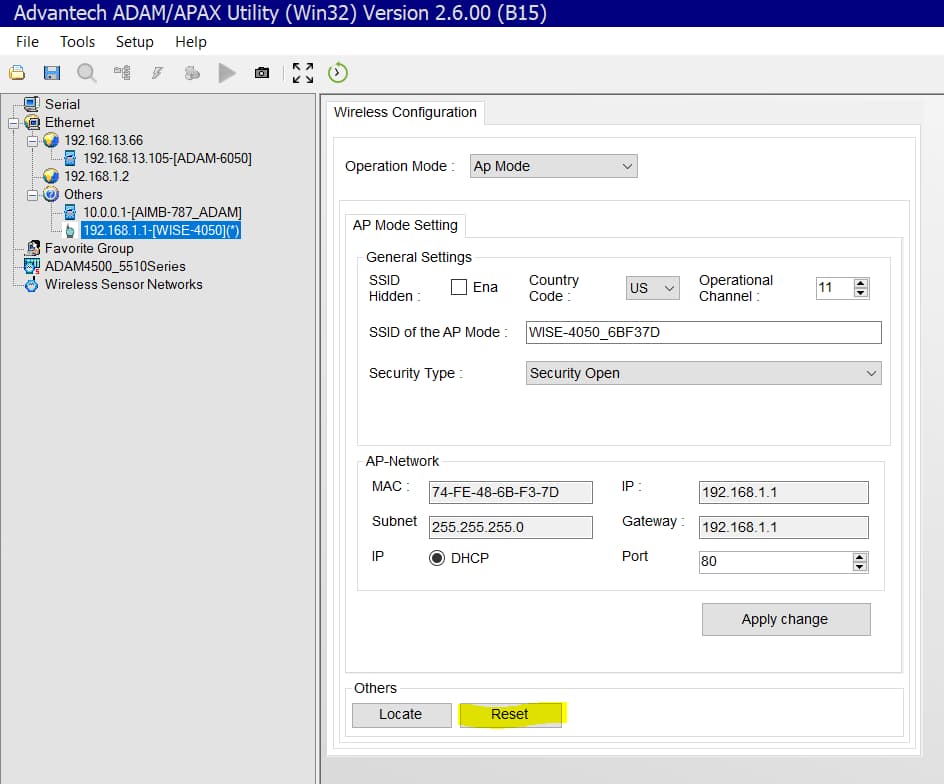
Task: Click the SSID of the AP Mode field
Action: pyautogui.click(x=703, y=332)
